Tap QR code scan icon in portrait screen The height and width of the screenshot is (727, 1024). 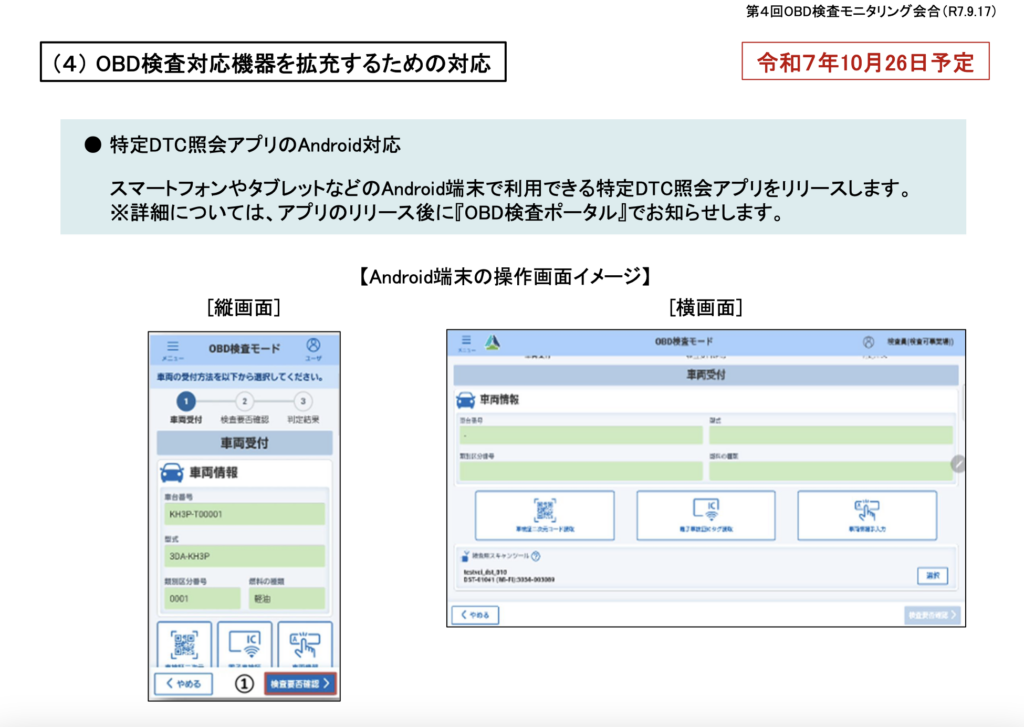(184, 643)
